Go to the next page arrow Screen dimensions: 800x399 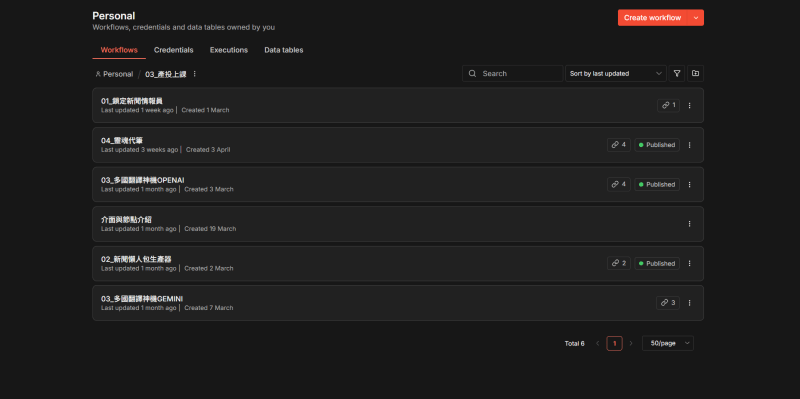click(631, 343)
